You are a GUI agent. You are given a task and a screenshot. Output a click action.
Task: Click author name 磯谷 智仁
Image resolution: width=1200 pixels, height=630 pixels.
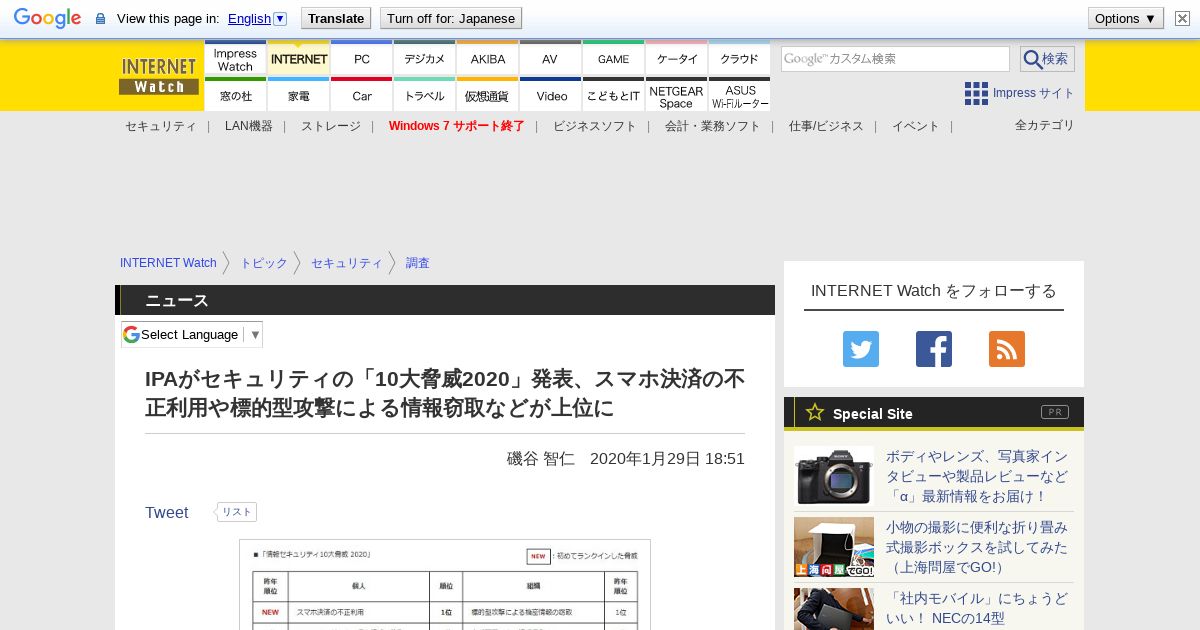540,458
